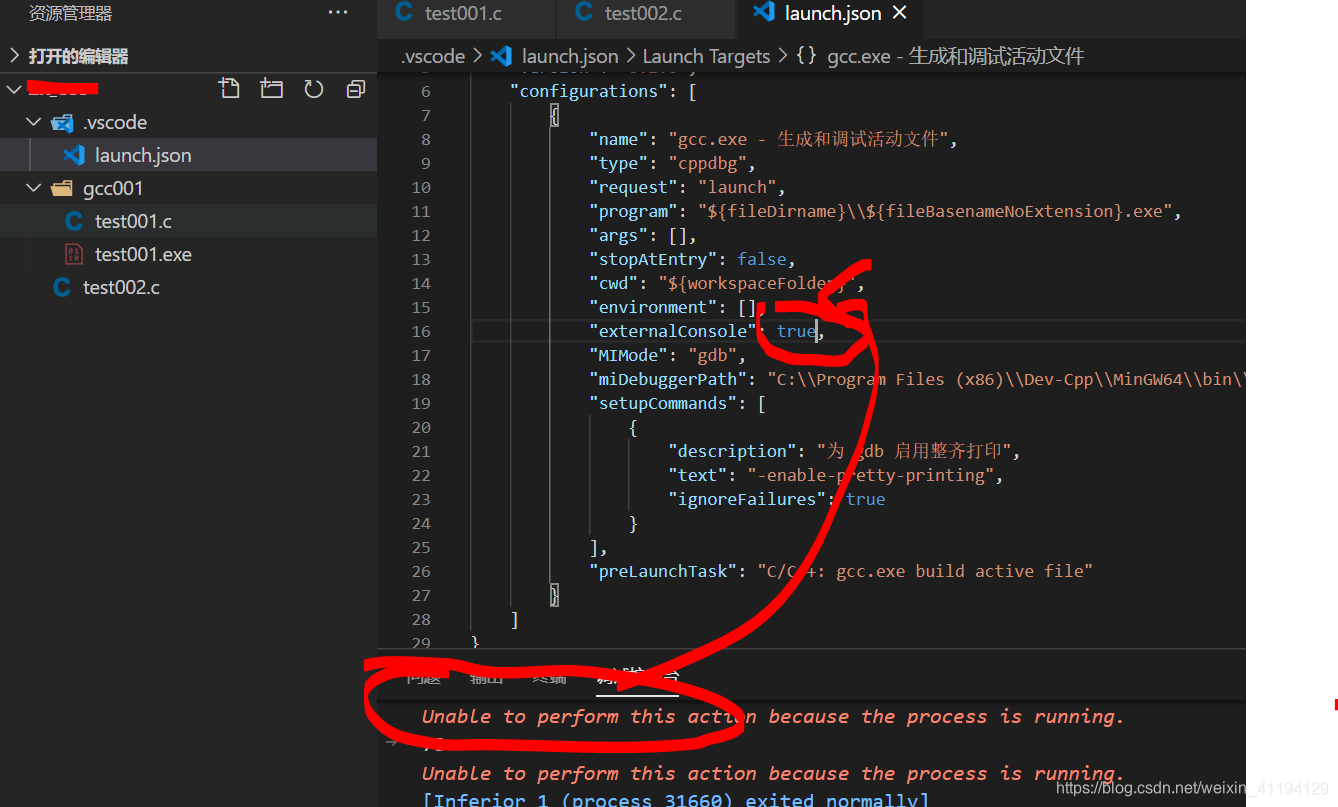Close the launch.json editor tab
Image resolution: width=1338 pixels, height=807 pixels.
899,13
